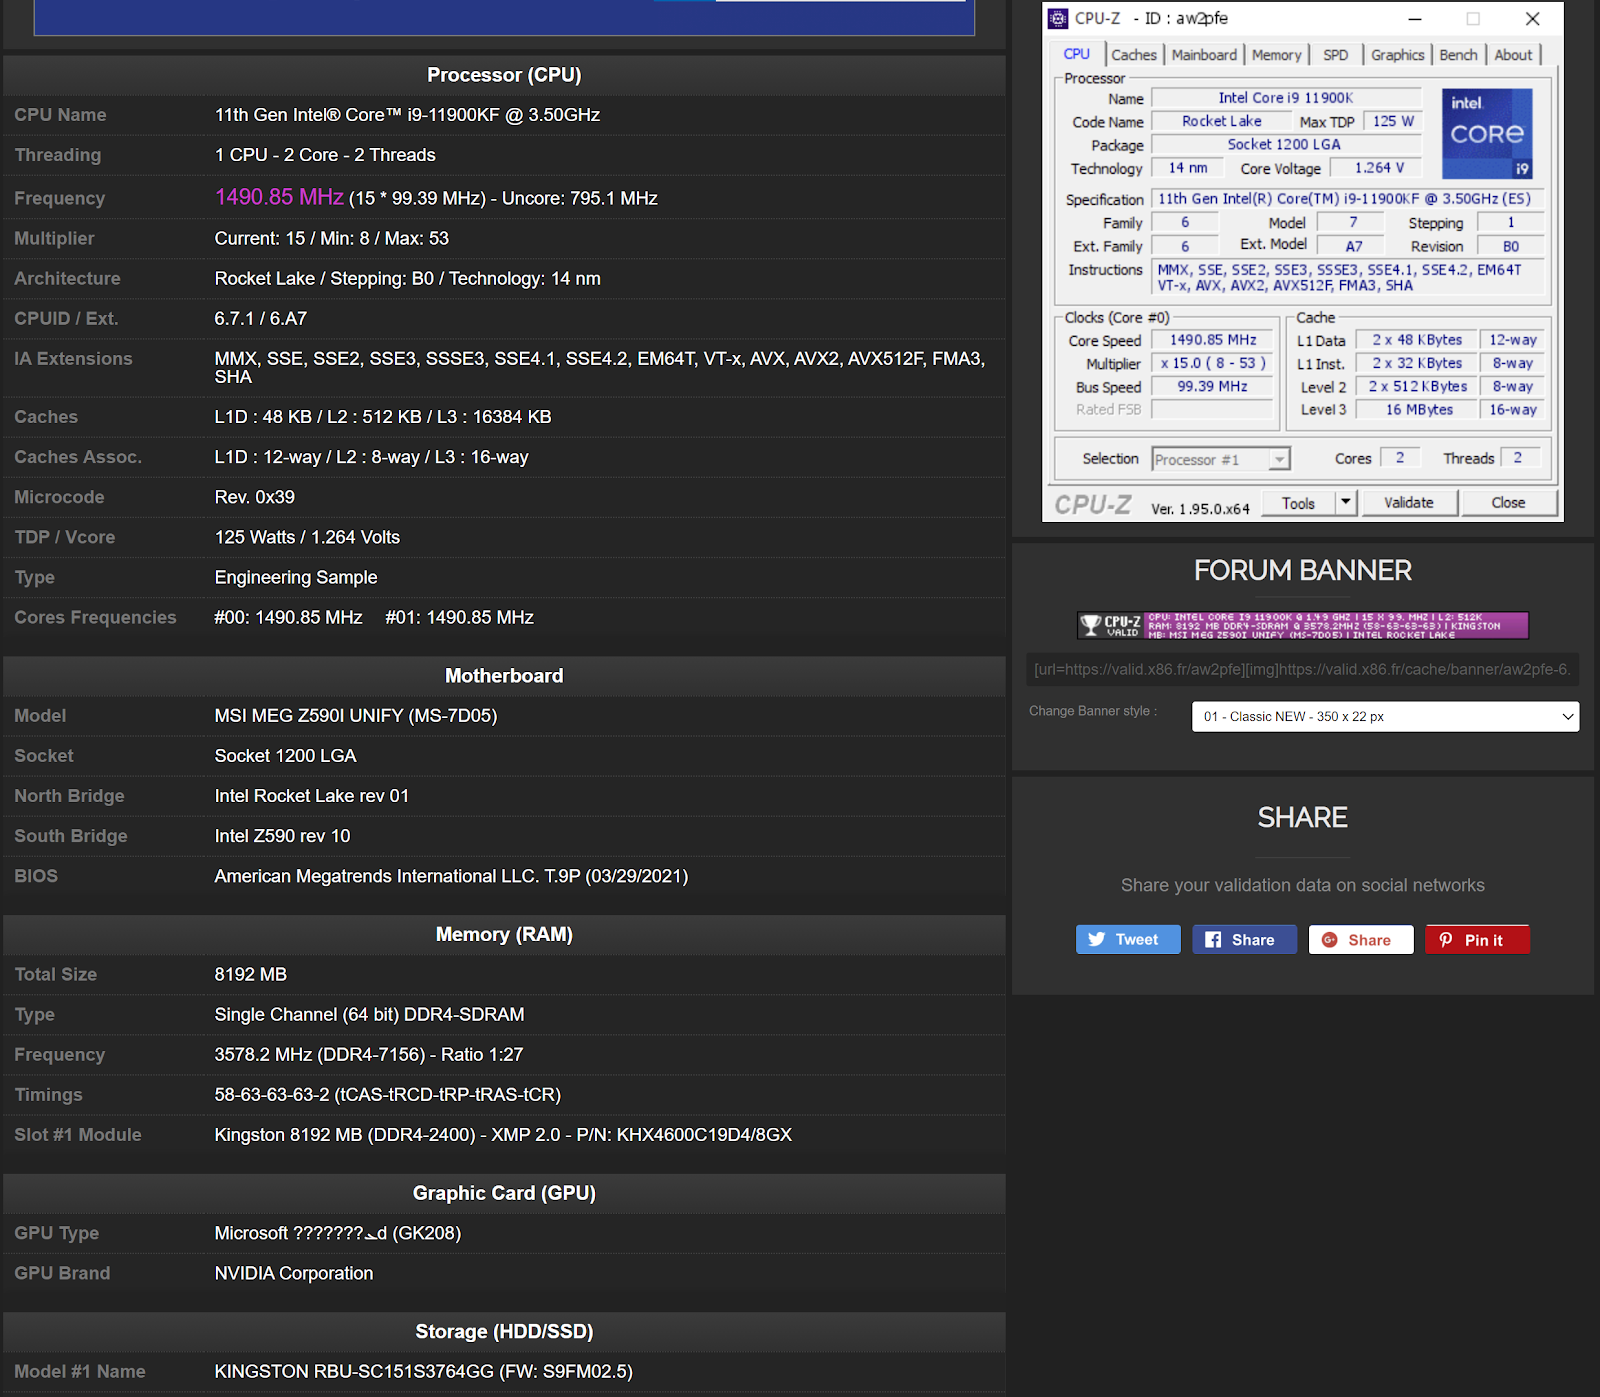Open the Change Banner style dropdown
The width and height of the screenshot is (1600, 1397).
pos(1385,716)
